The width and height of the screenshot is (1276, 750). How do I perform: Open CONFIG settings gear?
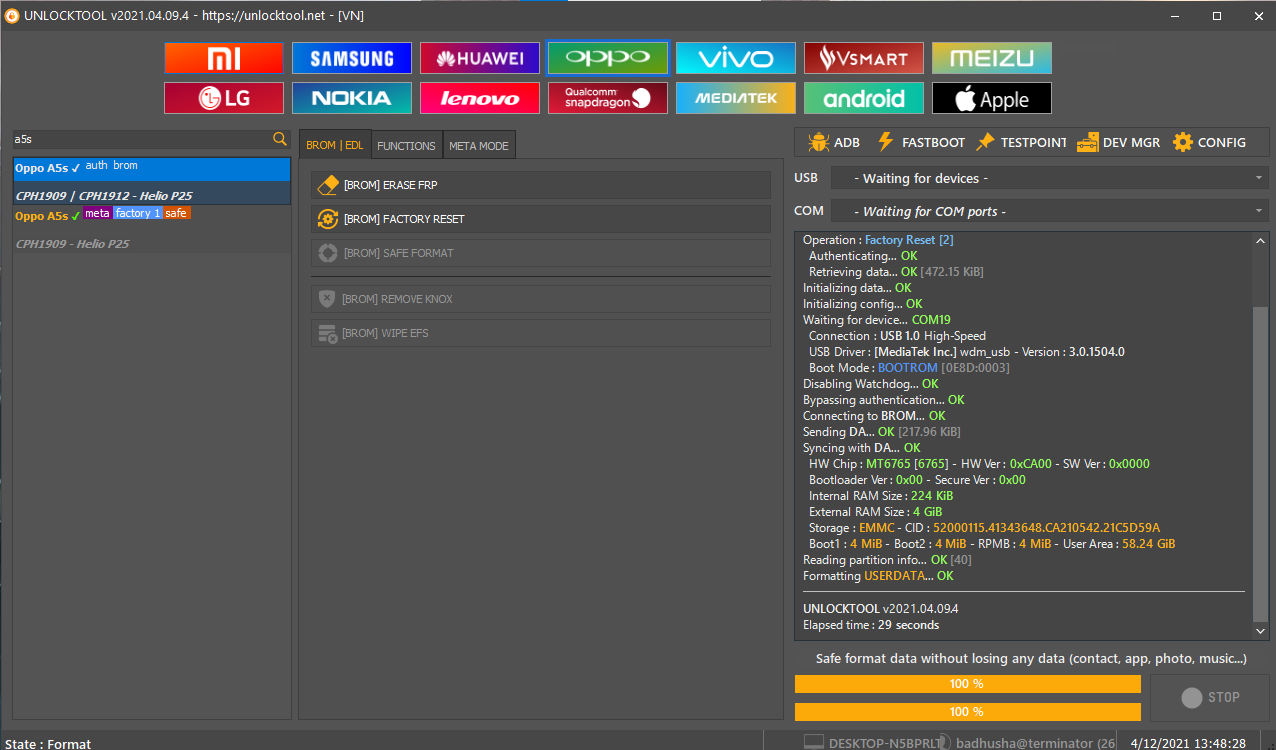1209,142
